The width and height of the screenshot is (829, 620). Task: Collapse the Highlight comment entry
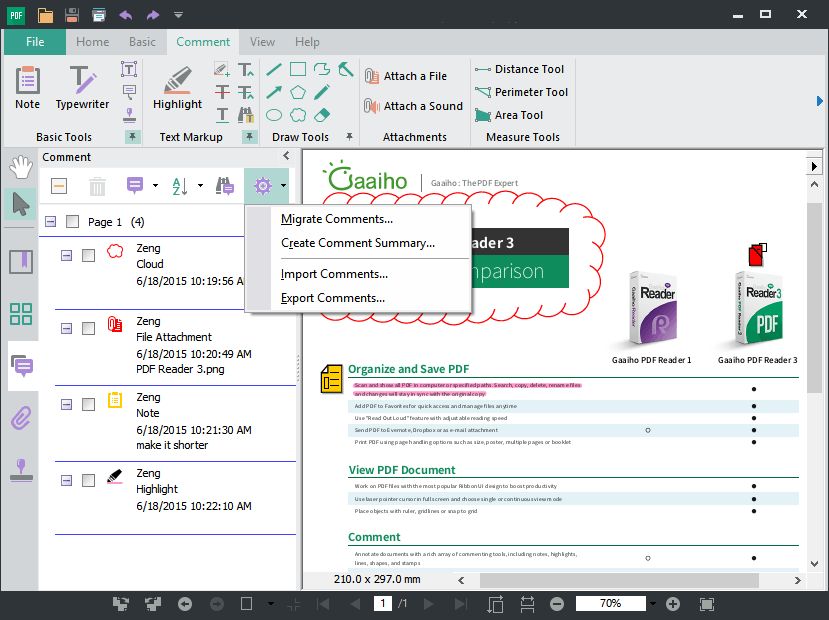coord(67,480)
